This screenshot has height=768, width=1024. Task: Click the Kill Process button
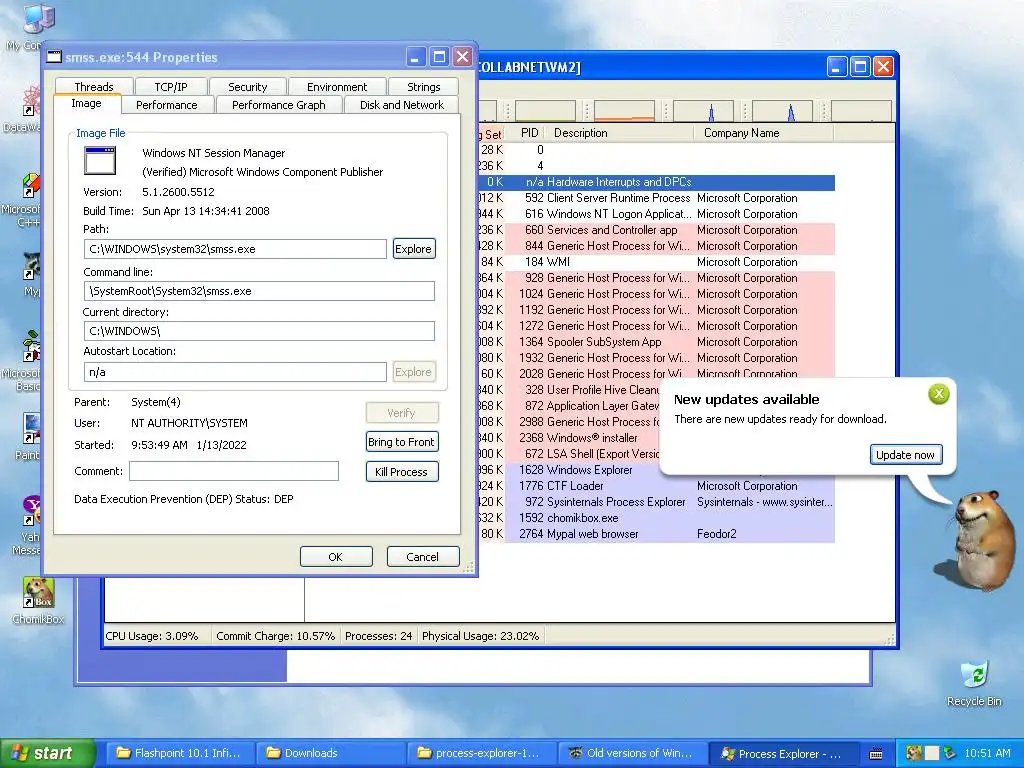[x=401, y=472]
